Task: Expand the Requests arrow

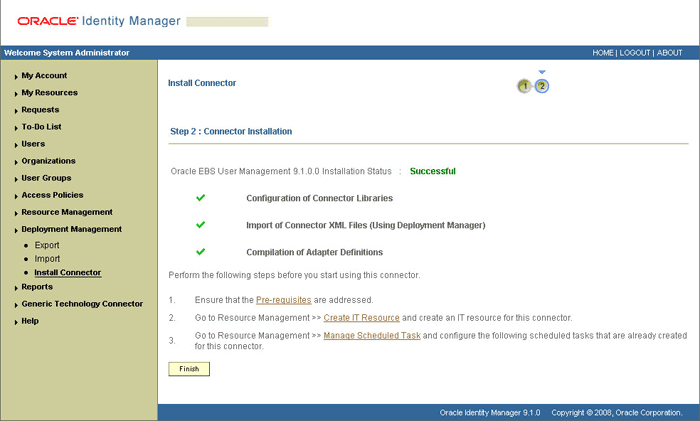Action: (x=16, y=110)
